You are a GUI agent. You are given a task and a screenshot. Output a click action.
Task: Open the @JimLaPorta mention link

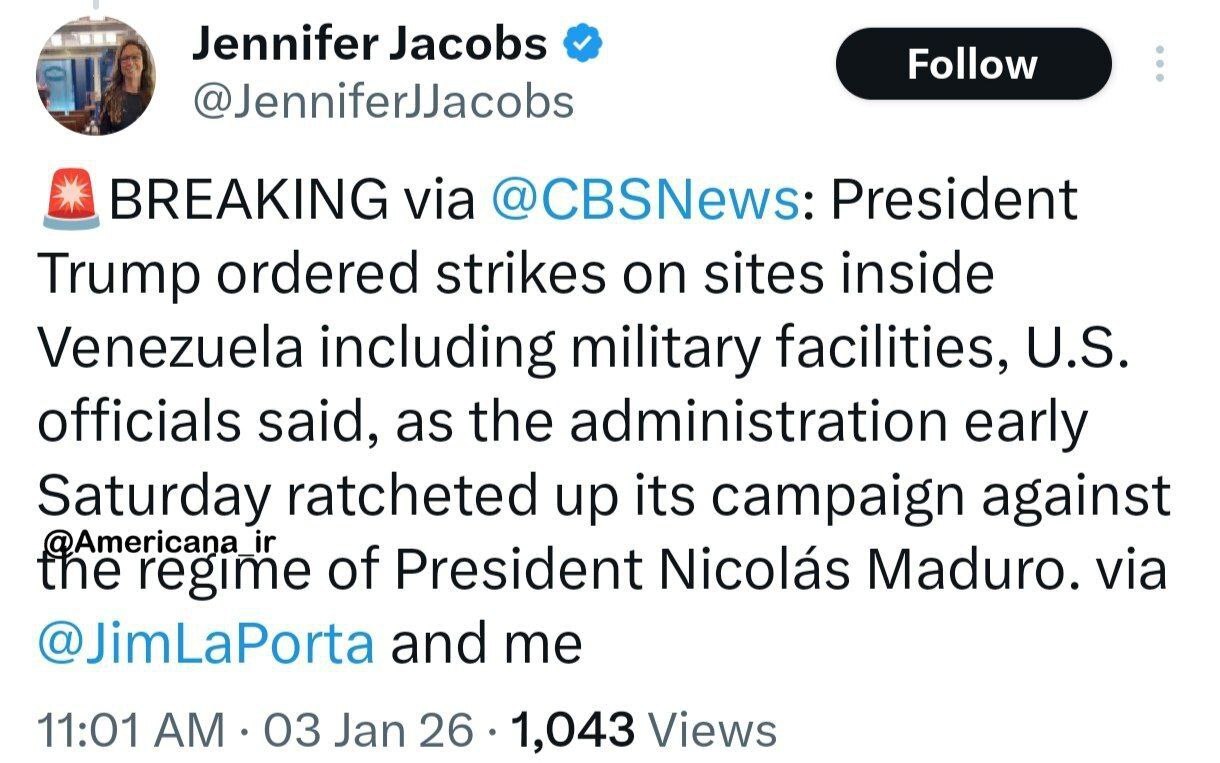pyautogui.click(x=205, y=644)
